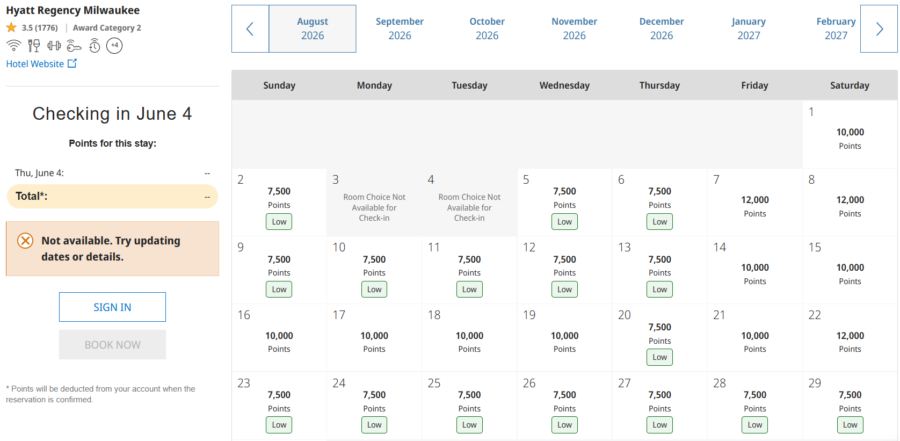Click the Award Category 2 label
This screenshot has width=900, height=441.
pyautogui.click(x=107, y=28)
